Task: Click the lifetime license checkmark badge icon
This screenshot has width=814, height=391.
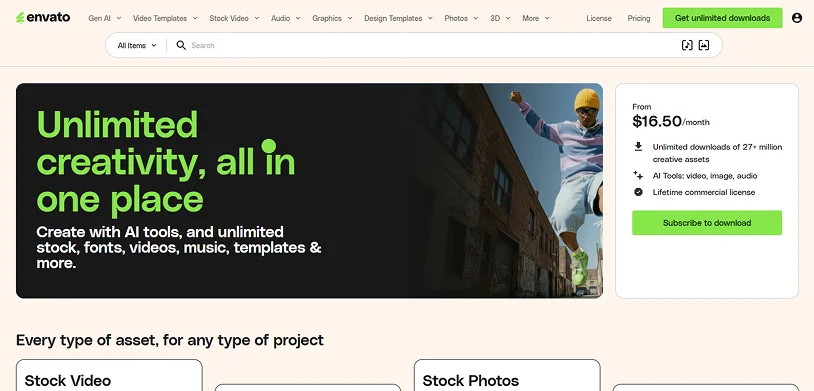Action: click(x=639, y=192)
